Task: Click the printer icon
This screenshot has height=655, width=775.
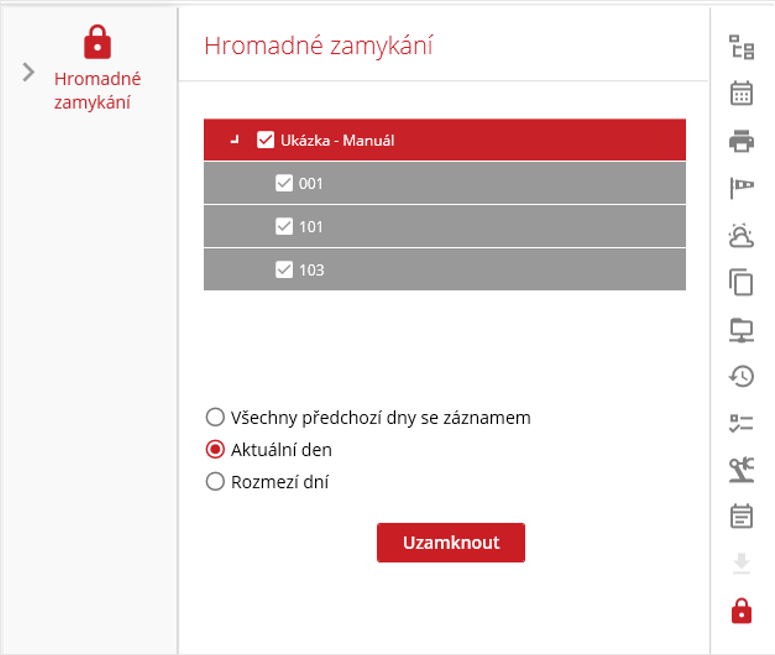Action: [x=741, y=141]
